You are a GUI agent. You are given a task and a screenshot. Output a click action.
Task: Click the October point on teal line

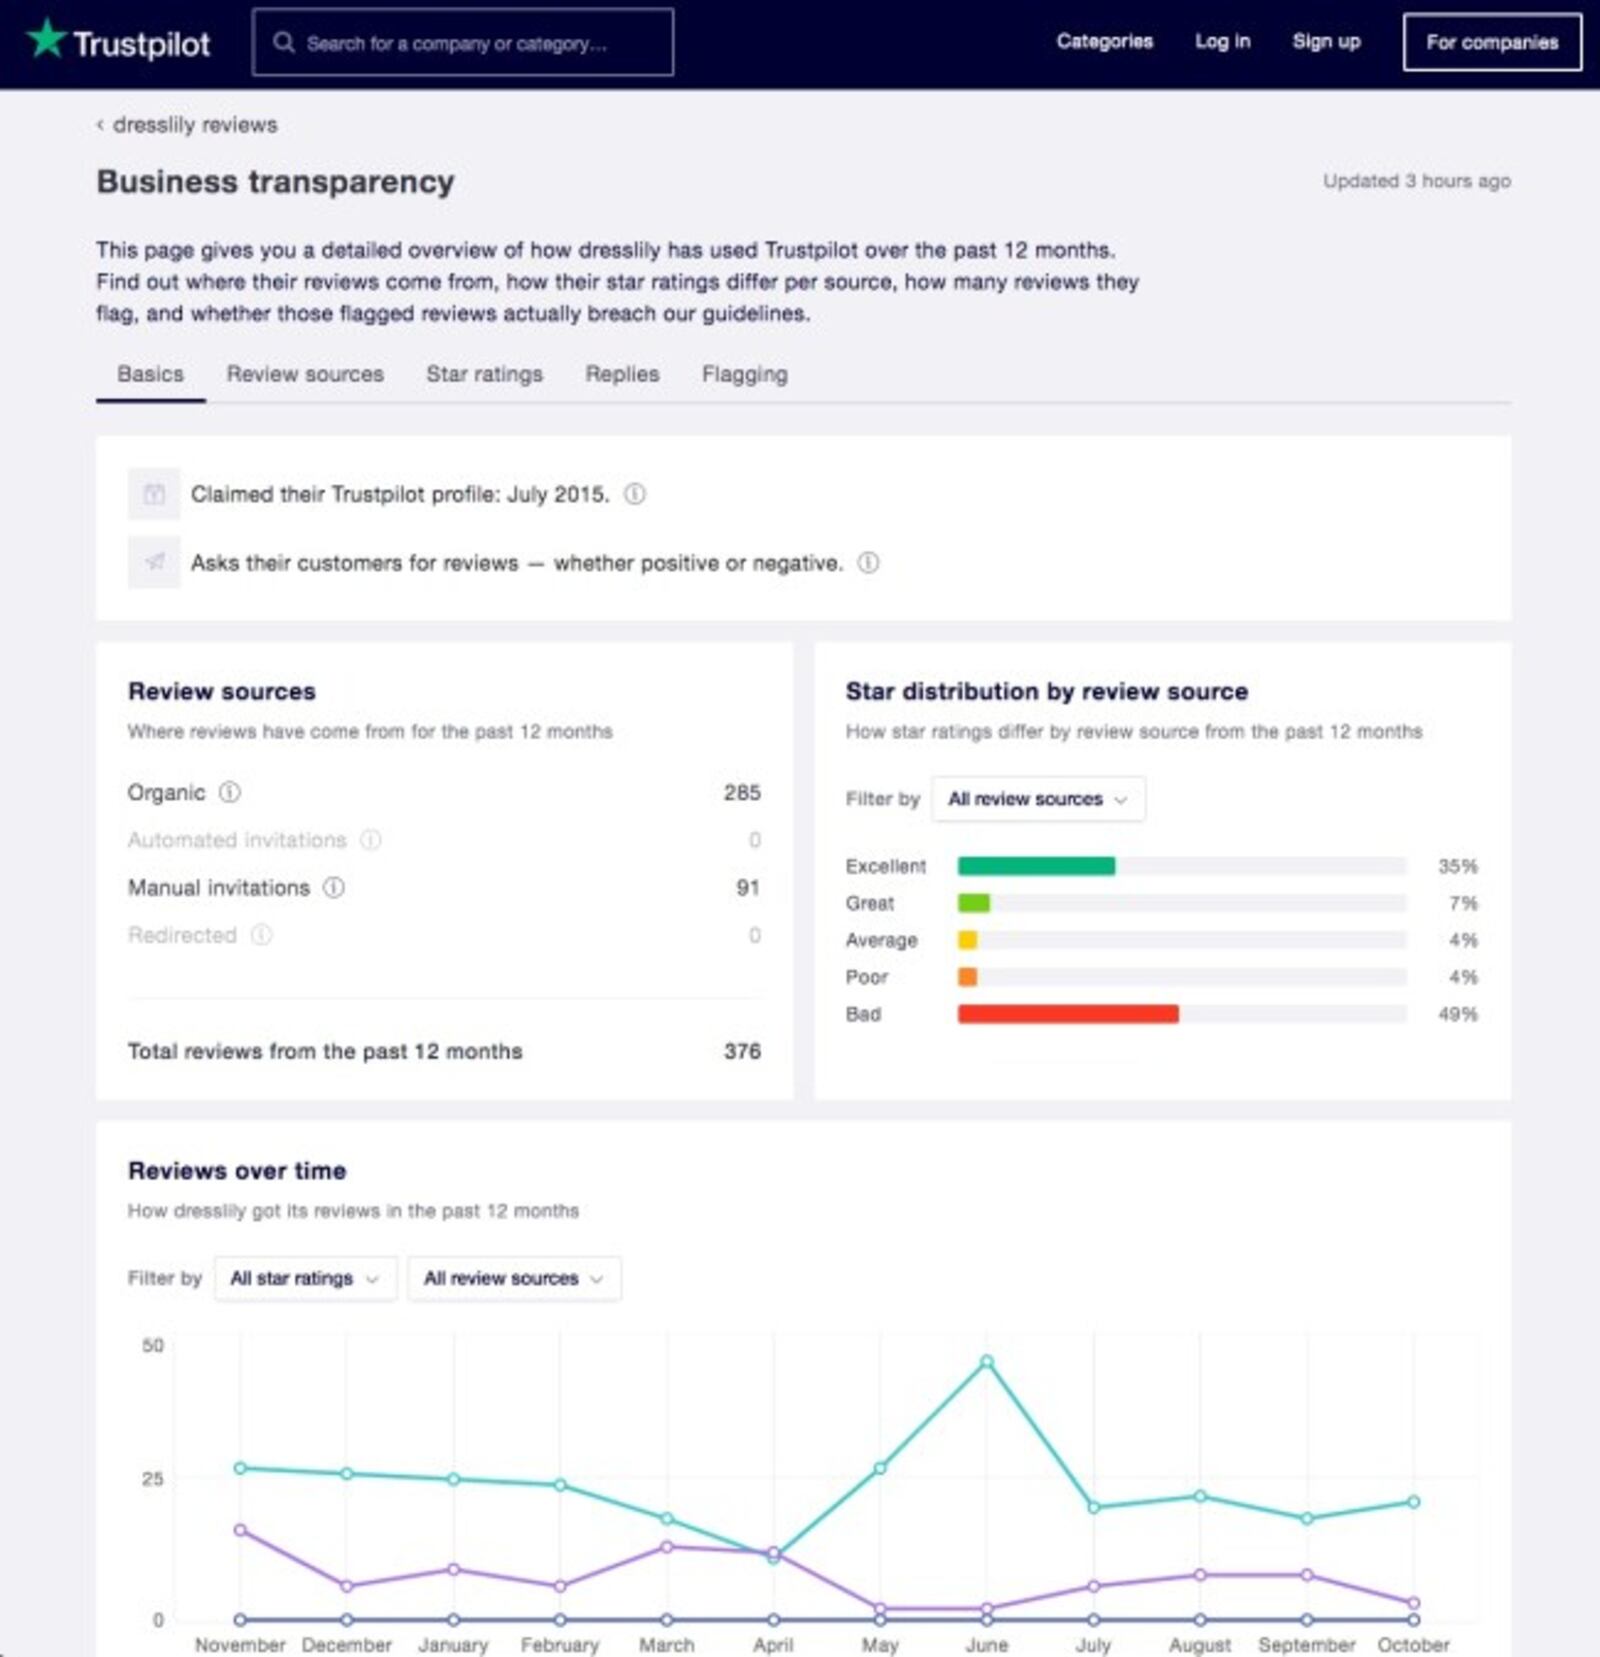1413,1502
